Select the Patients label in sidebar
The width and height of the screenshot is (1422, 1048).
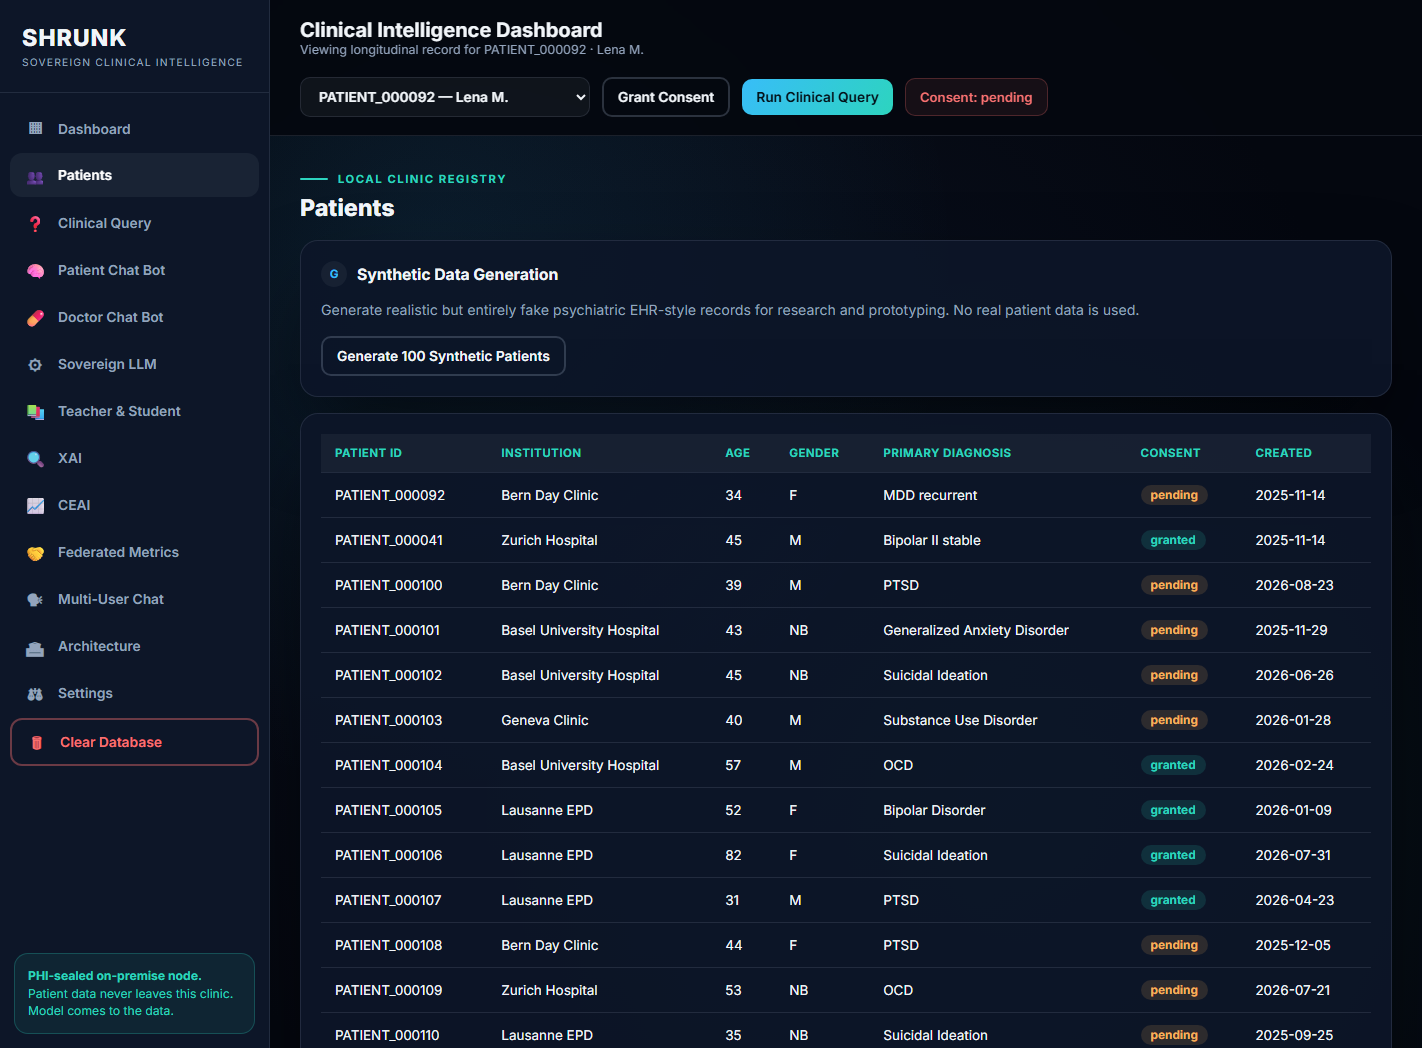pos(85,175)
